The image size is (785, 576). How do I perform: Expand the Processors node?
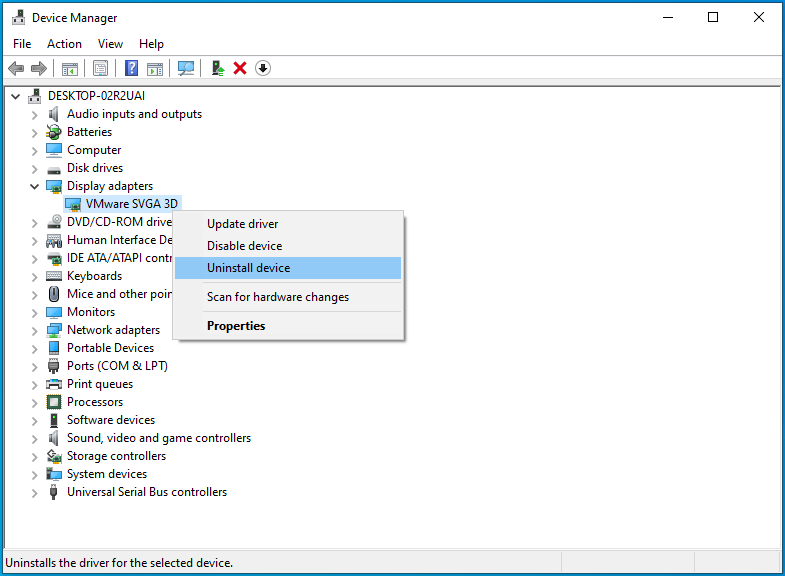pos(35,403)
